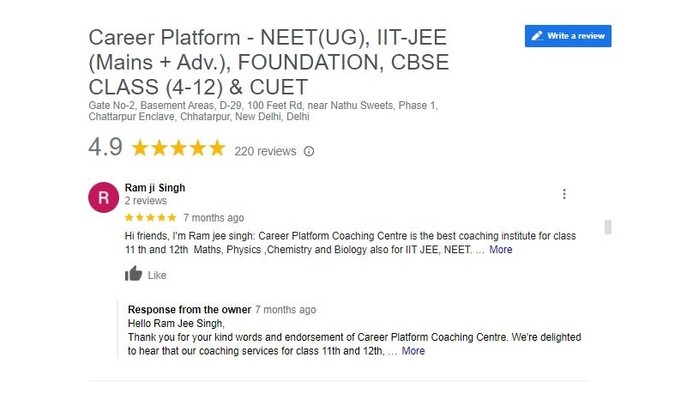Click the Response from the owner heading
This screenshot has height=400, width=700.
click(189, 309)
